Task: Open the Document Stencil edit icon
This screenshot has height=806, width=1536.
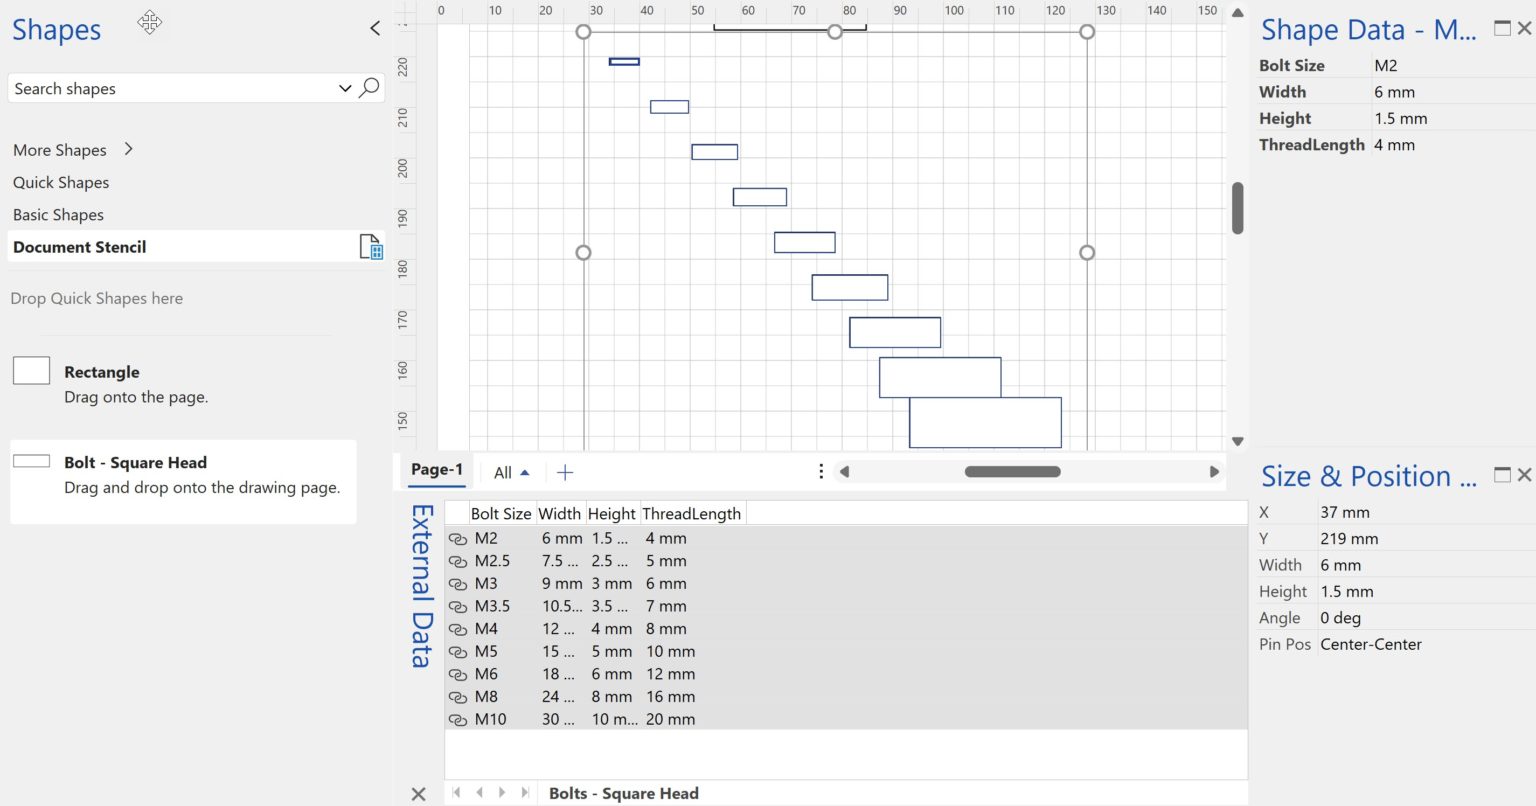Action: (371, 247)
